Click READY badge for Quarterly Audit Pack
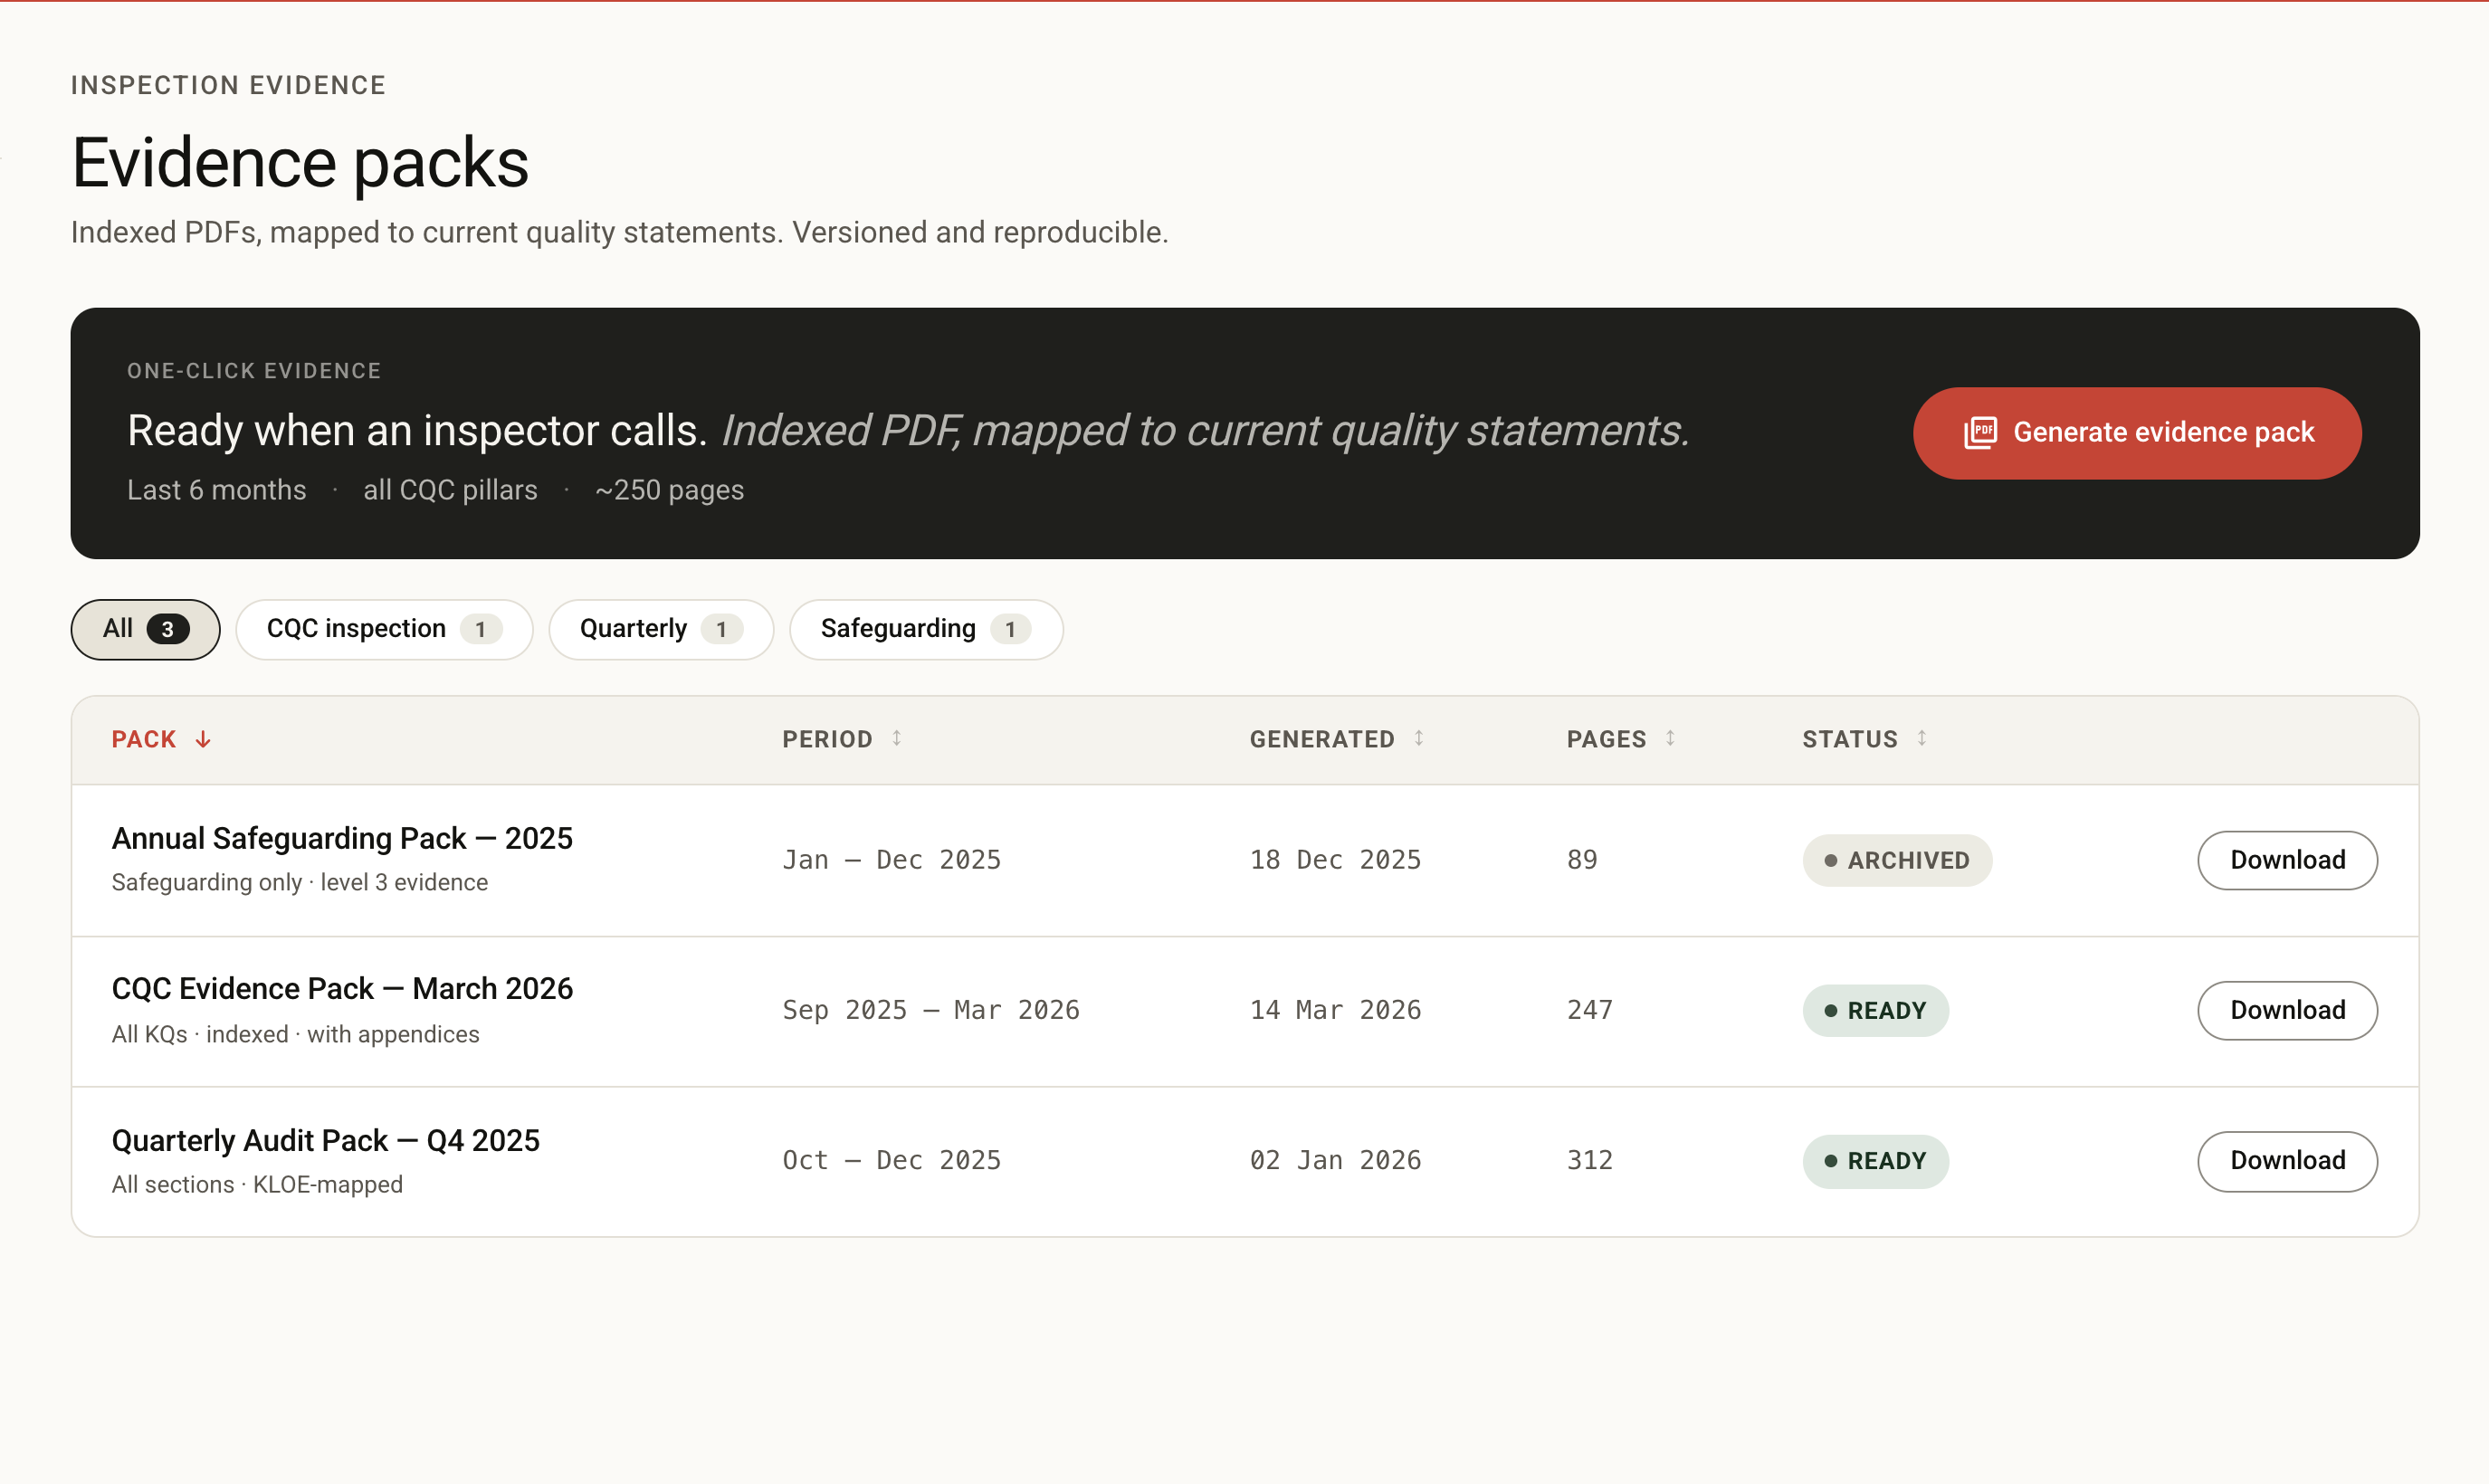 click(1875, 1161)
